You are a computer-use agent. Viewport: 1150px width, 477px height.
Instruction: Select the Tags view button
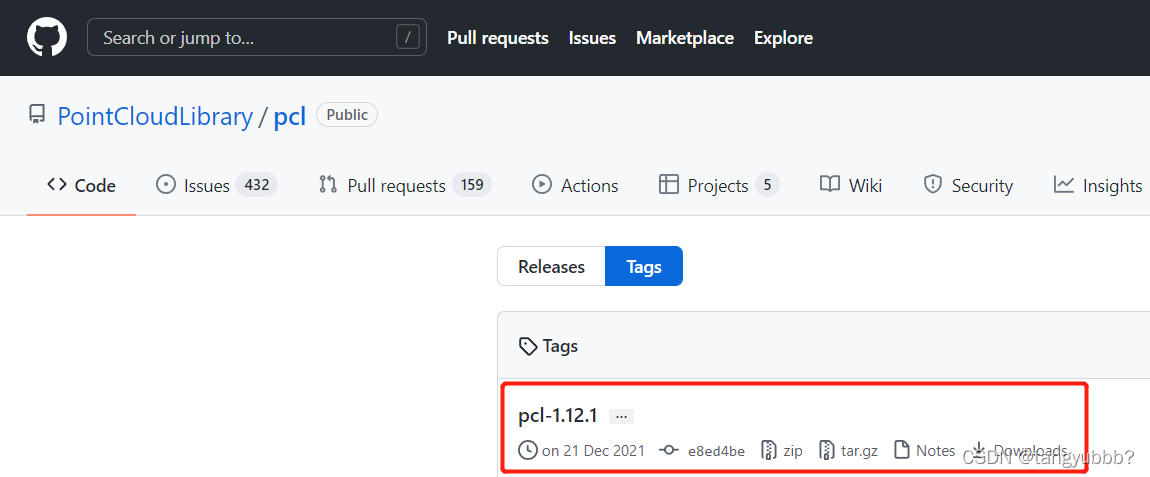click(644, 266)
